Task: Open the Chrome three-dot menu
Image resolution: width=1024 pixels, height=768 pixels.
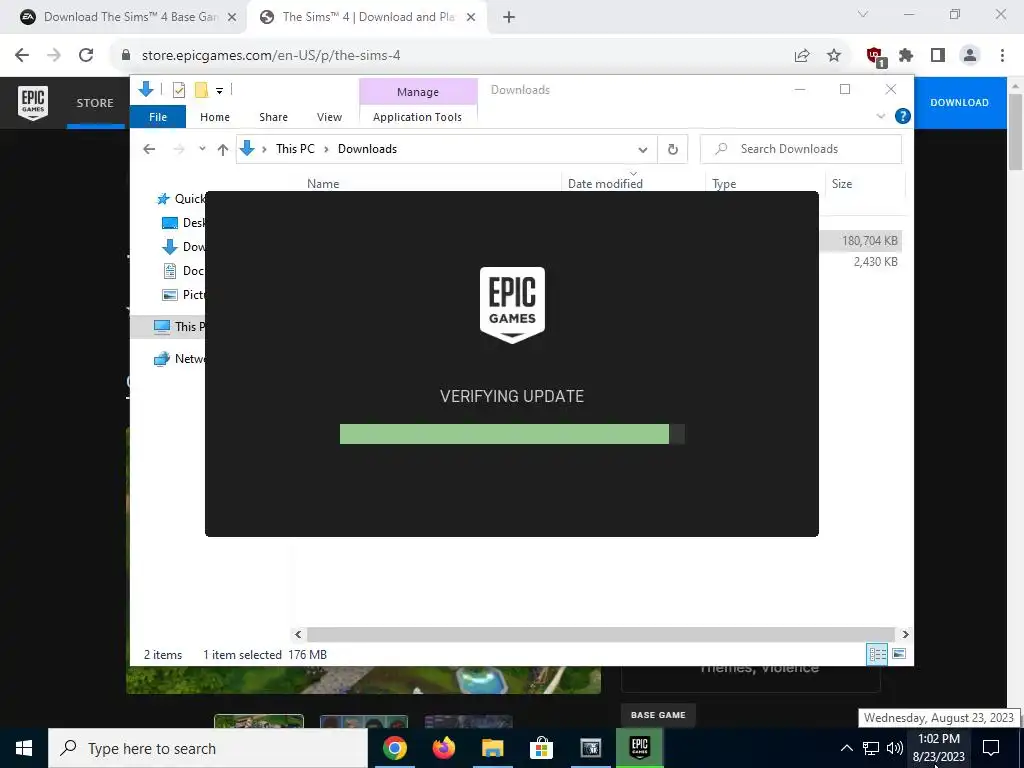Action: click(x=1002, y=56)
